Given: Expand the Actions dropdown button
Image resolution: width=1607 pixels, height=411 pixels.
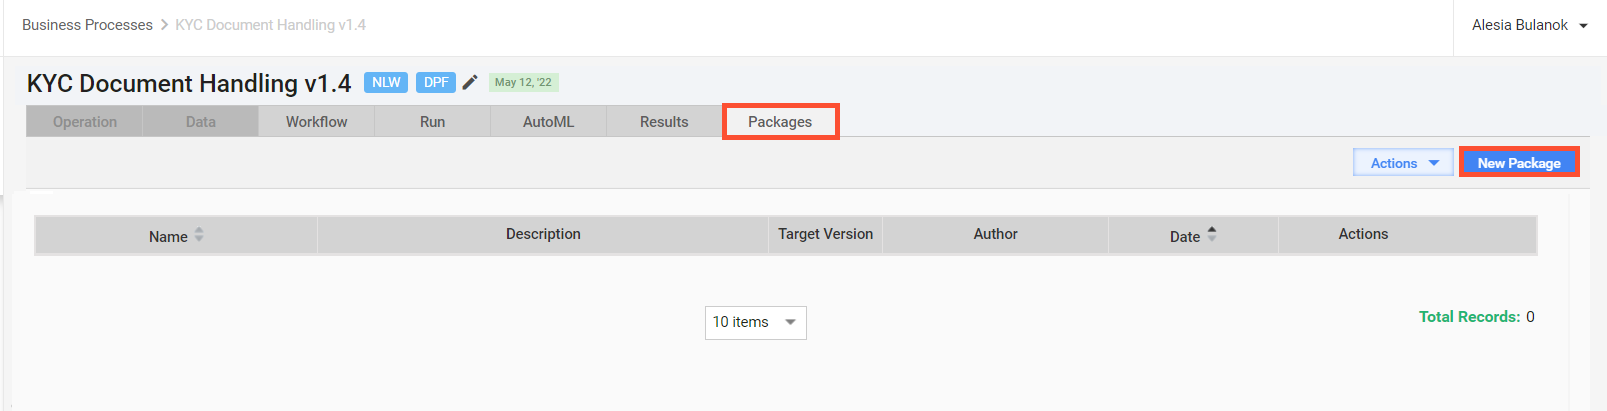Looking at the screenshot, I should tap(1403, 163).
